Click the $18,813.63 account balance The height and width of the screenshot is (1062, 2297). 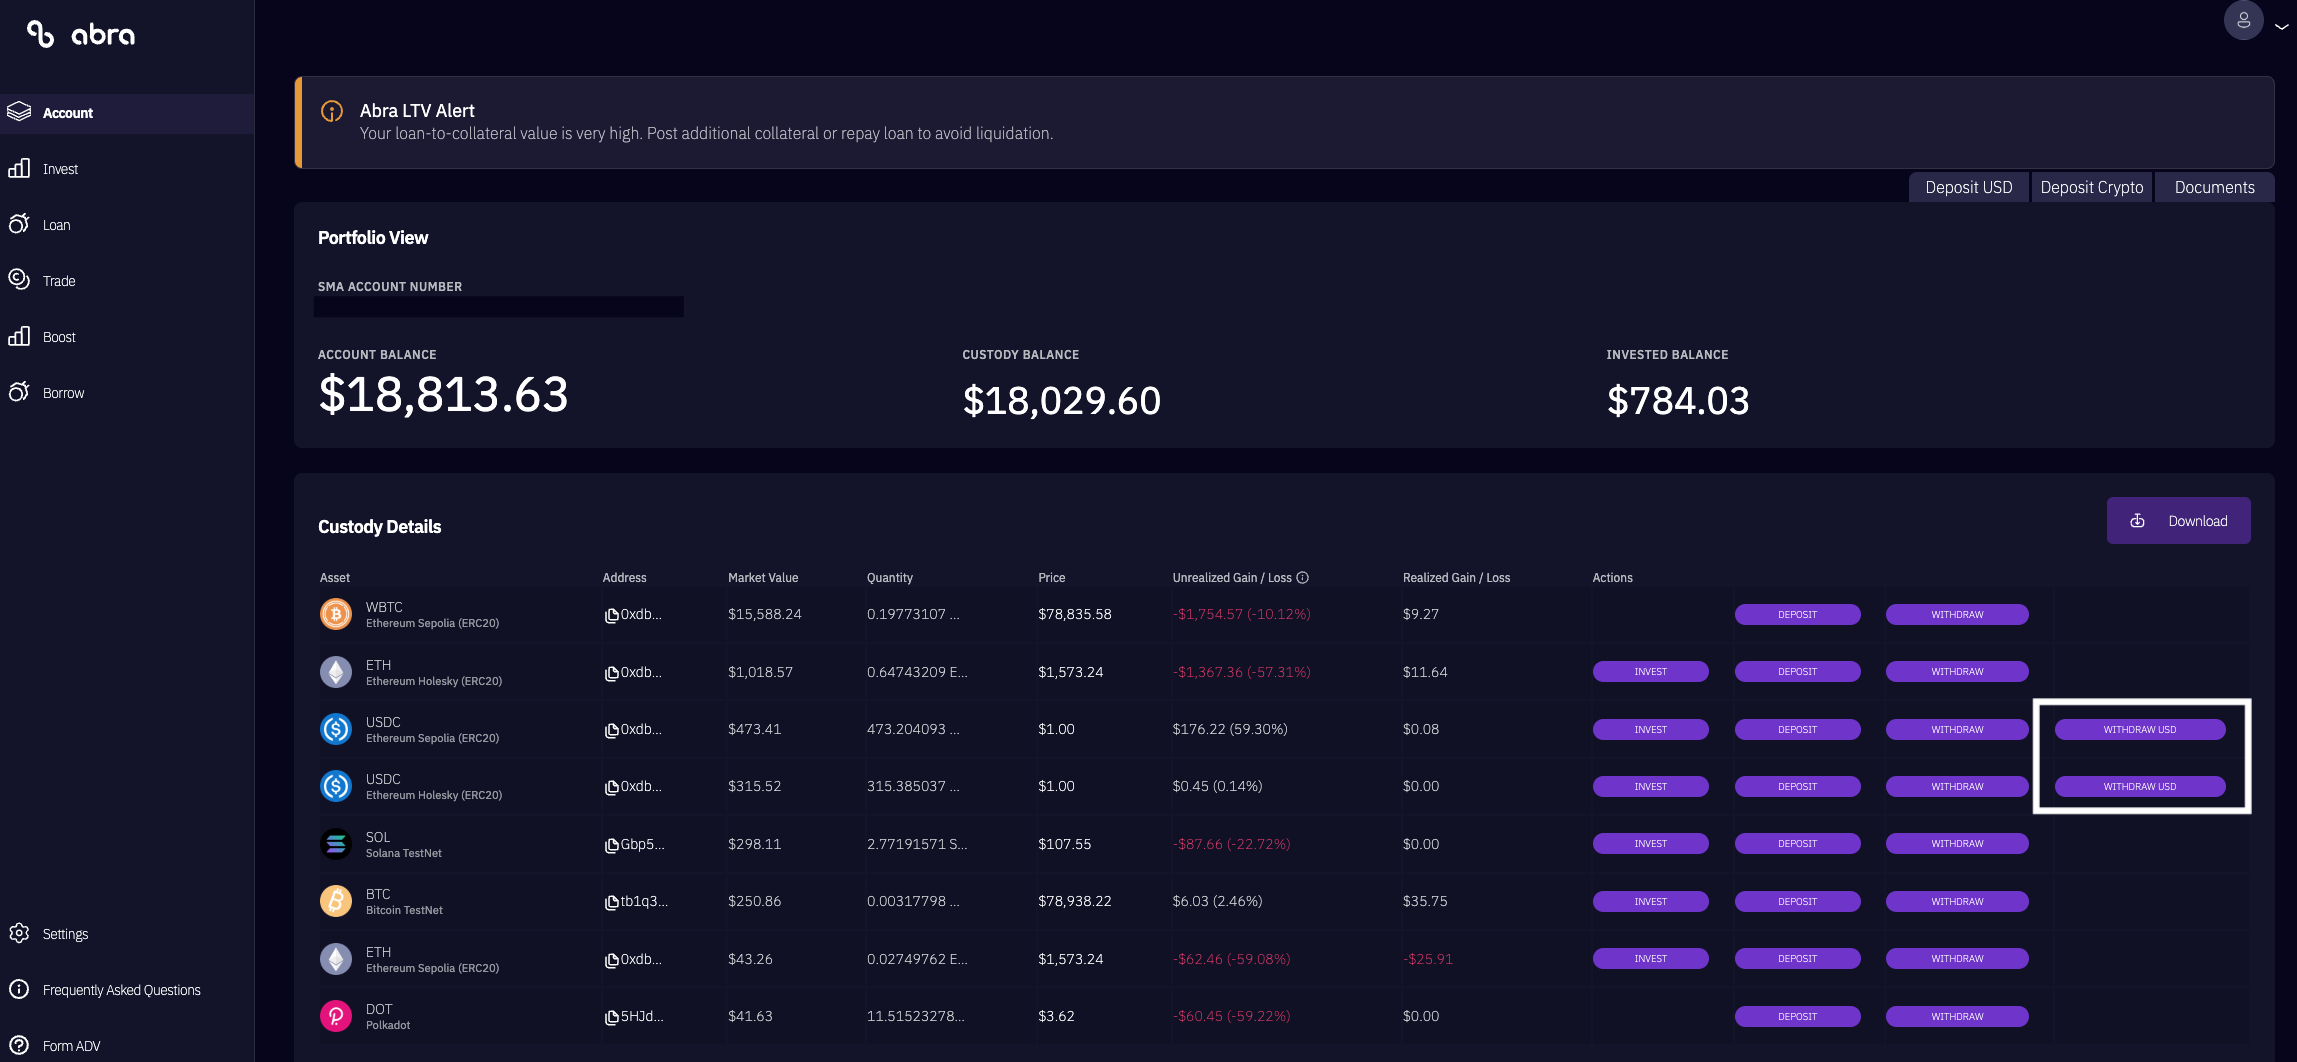(443, 394)
